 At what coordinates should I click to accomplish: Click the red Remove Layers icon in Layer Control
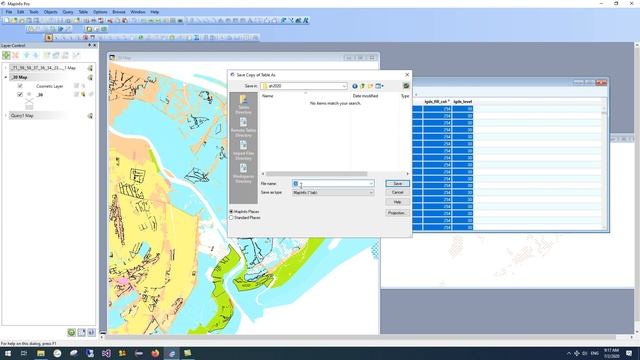16,55
